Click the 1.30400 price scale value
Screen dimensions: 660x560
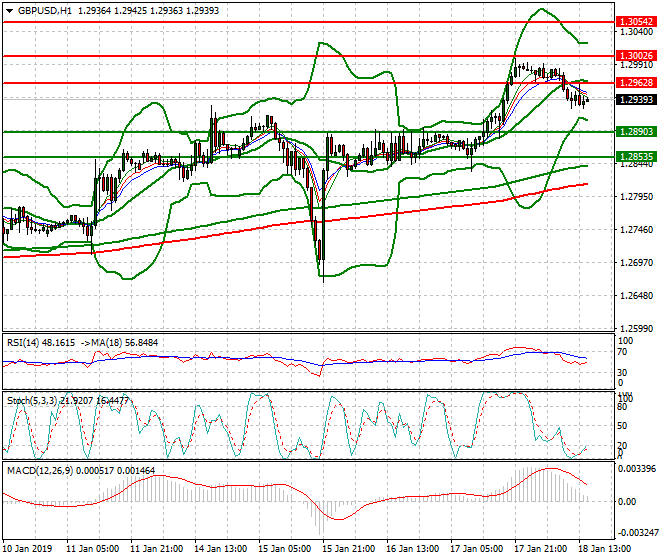click(637, 32)
